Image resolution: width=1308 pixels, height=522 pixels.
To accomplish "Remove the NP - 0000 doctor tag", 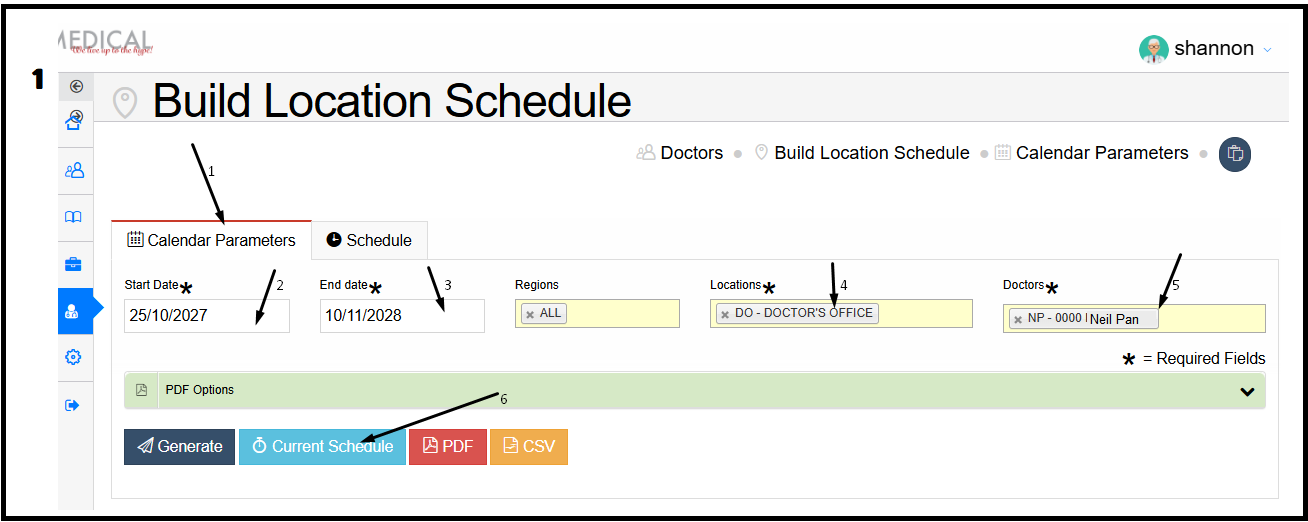I will (x=1018, y=319).
